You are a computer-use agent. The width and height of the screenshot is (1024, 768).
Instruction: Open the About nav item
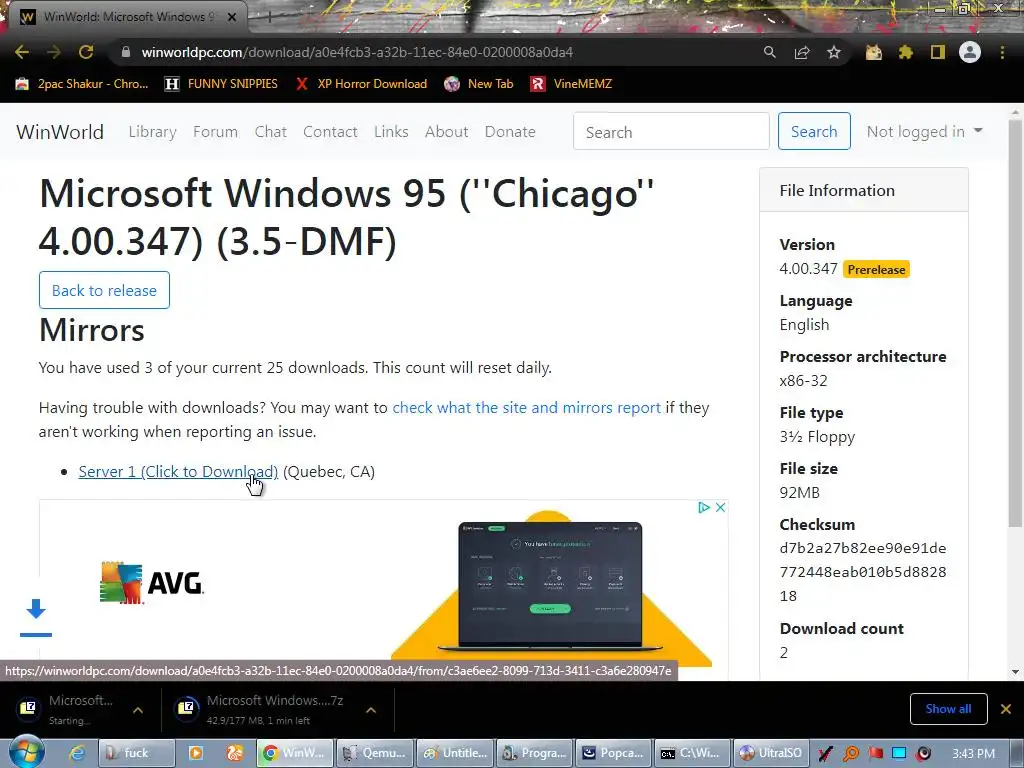[447, 132]
